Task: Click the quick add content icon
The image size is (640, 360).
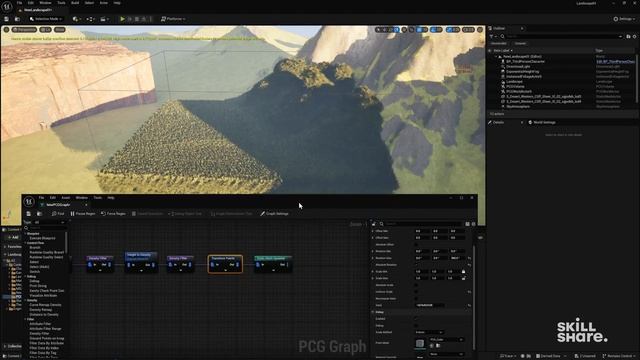Action: (x=76, y=19)
